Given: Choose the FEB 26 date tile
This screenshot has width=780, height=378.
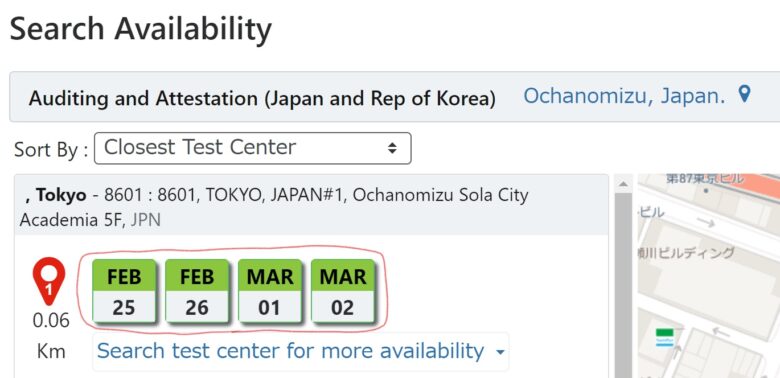Looking at the screenshot, I should point(197,291).
